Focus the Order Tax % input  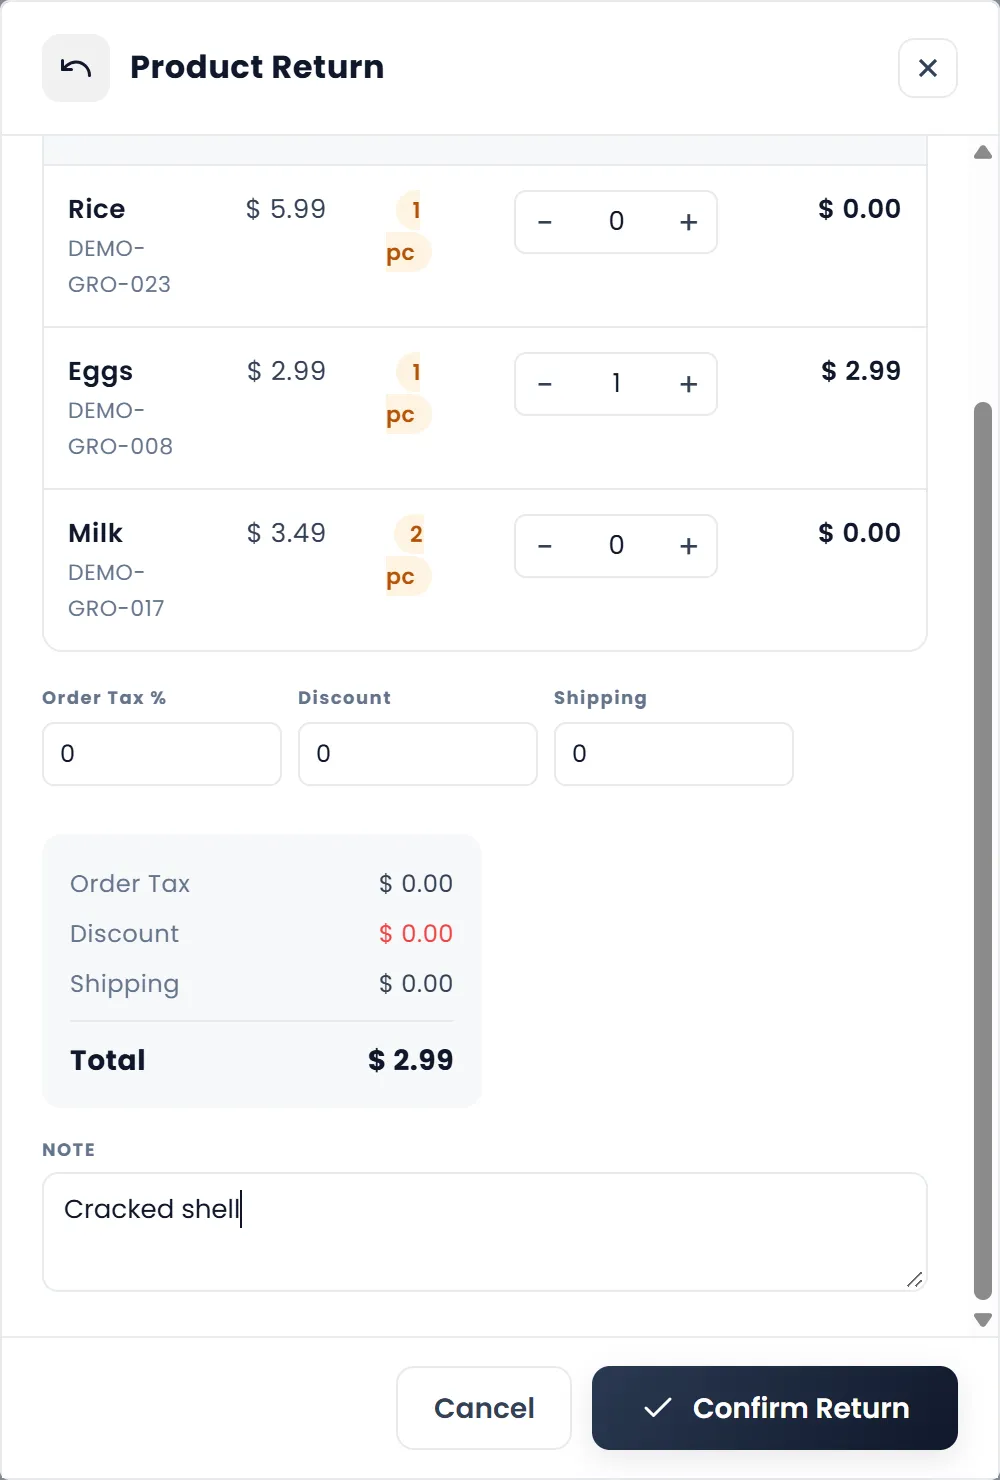point(162,754)
